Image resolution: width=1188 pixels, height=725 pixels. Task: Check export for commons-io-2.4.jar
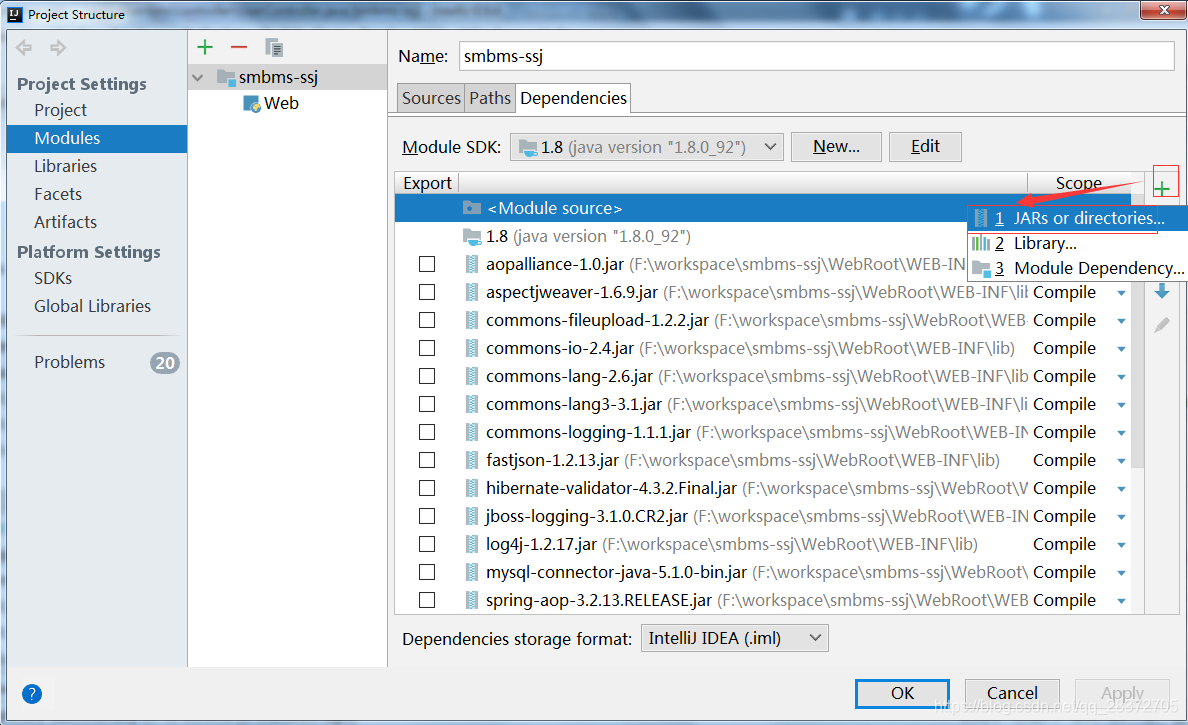[427, 348]
